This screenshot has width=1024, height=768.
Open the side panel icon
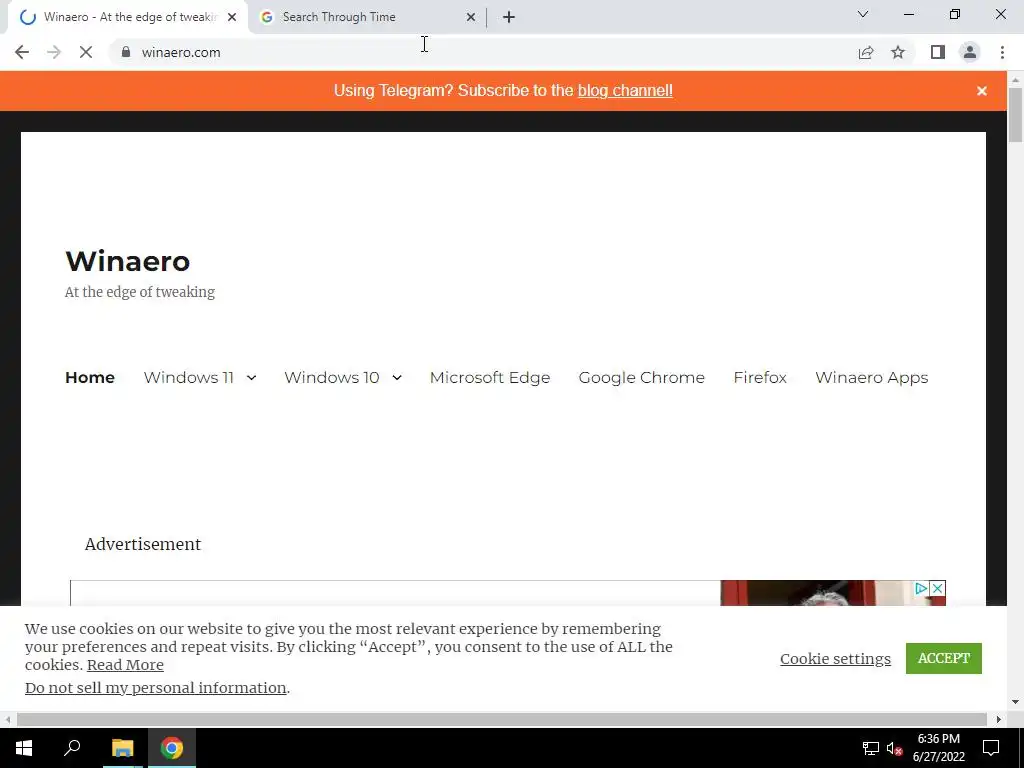click(x=938, y=52)
